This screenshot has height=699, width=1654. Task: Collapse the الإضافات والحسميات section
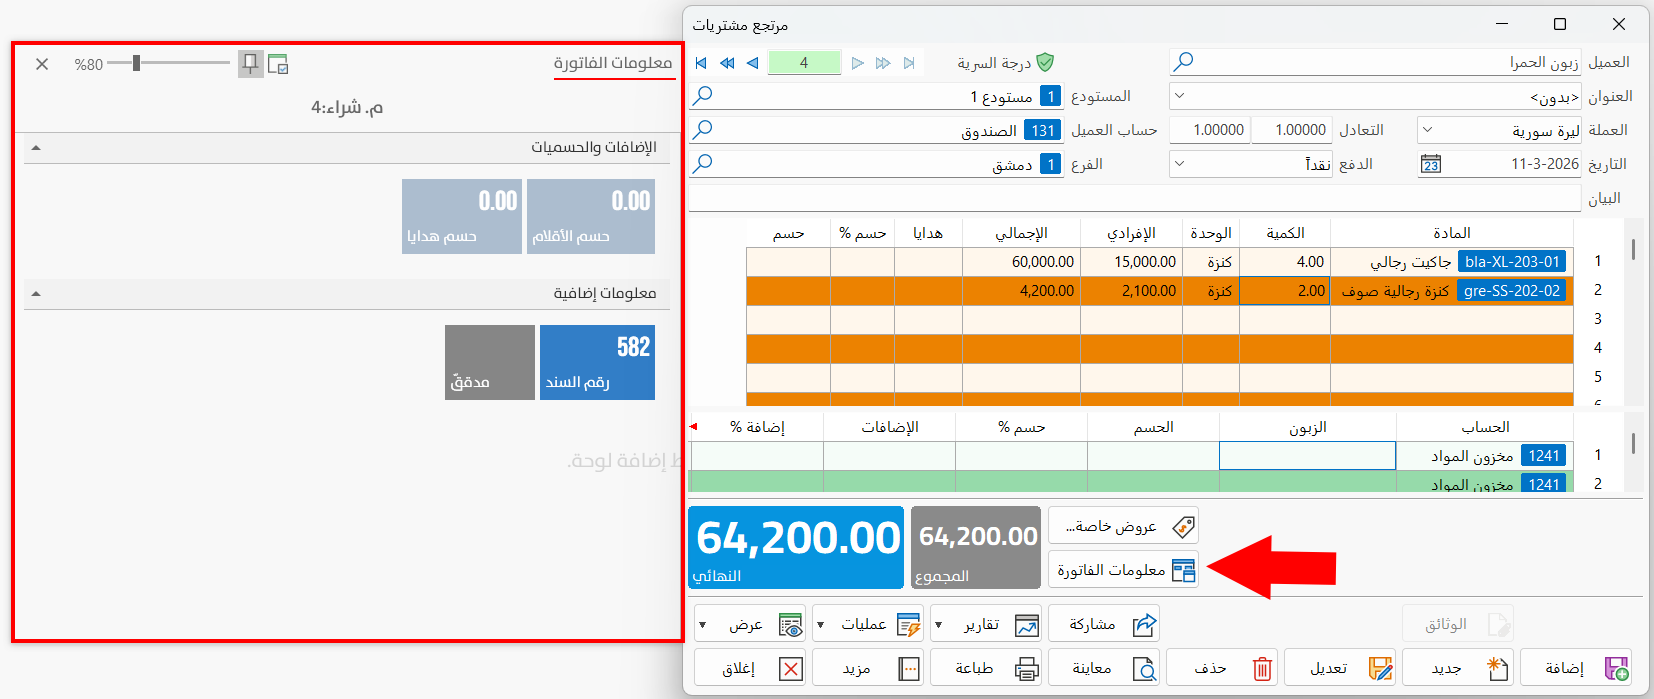coord(36,148)
